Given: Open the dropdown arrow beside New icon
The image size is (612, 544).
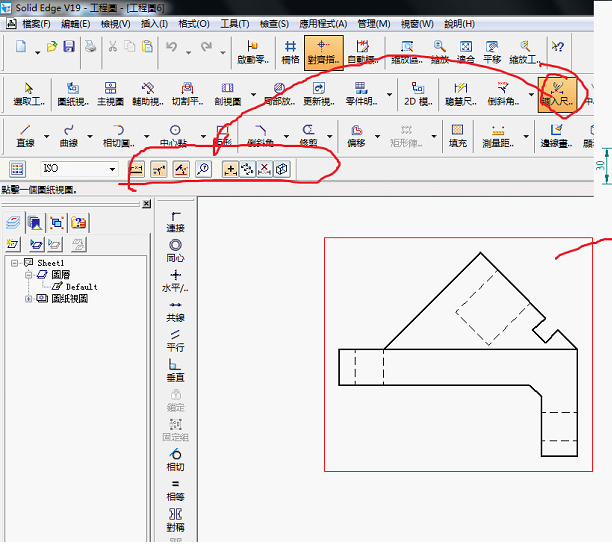Looking at the screenshot, I should click(x=37, y=52).
